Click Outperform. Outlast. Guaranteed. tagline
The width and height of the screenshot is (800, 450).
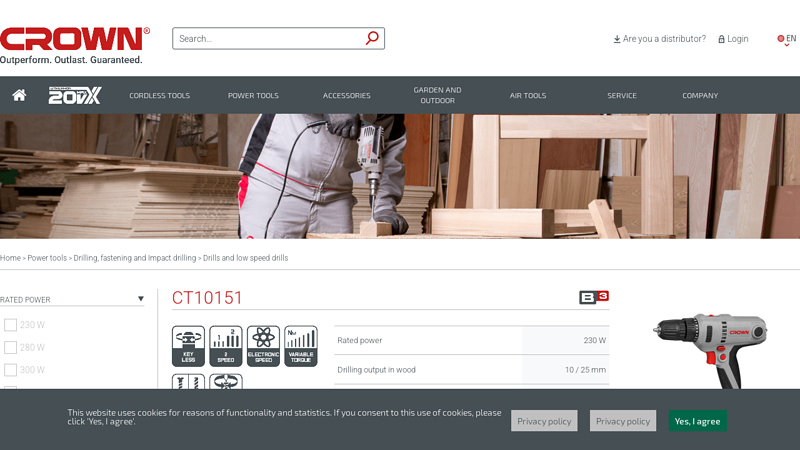(71, 60)
